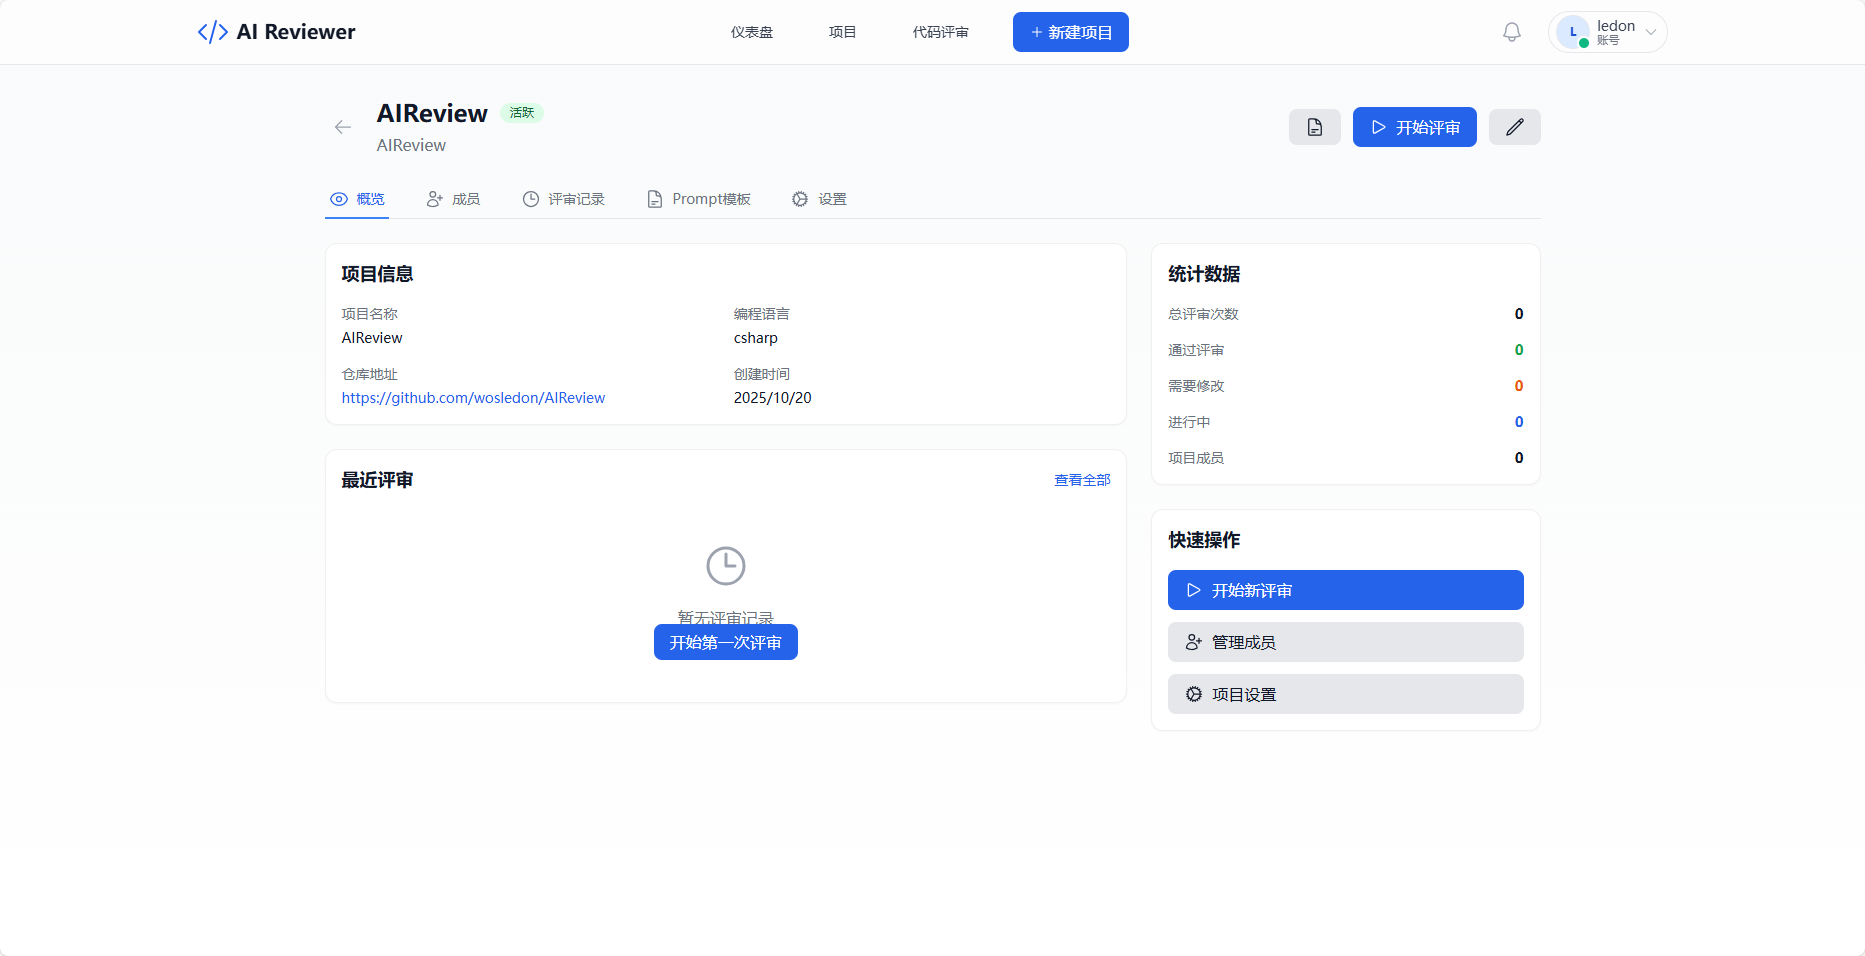Click the AI Reviewer code logo icon
This screenshot has width=1865, height=956.
pos(212,32)
